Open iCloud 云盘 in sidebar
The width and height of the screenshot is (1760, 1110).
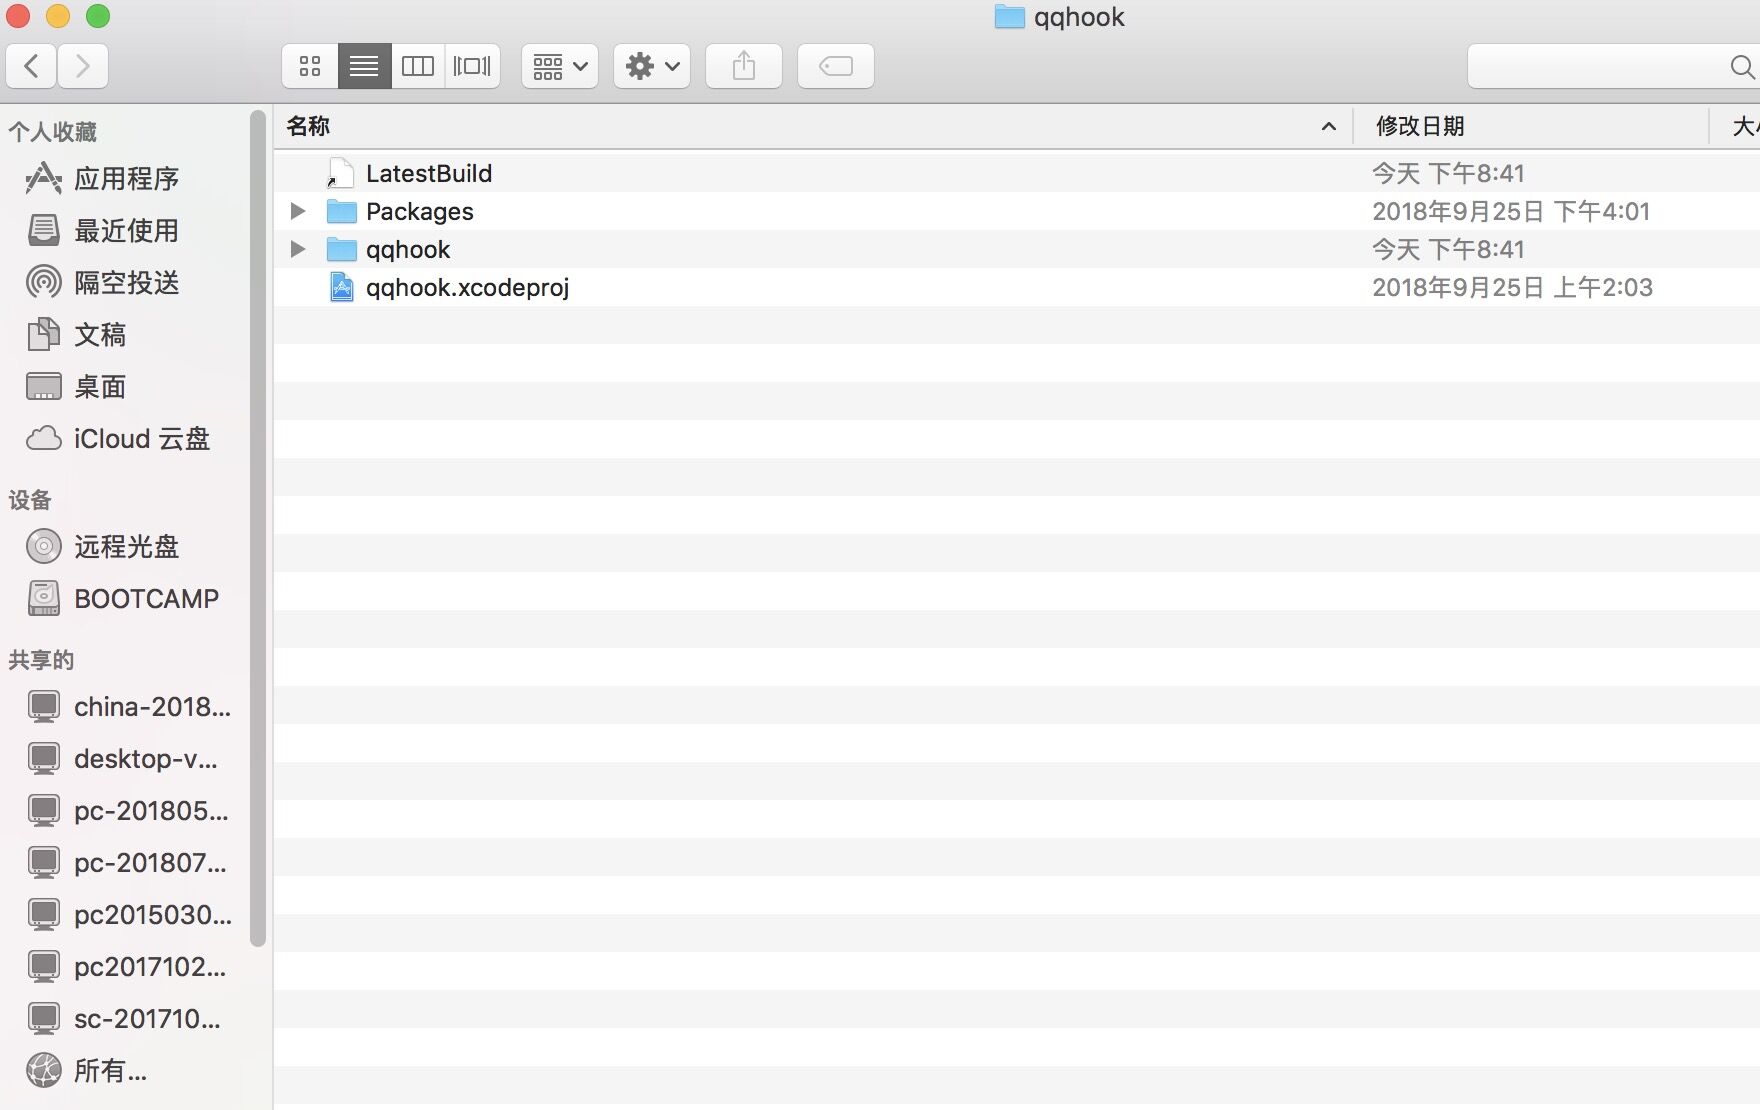coord(141,439)
